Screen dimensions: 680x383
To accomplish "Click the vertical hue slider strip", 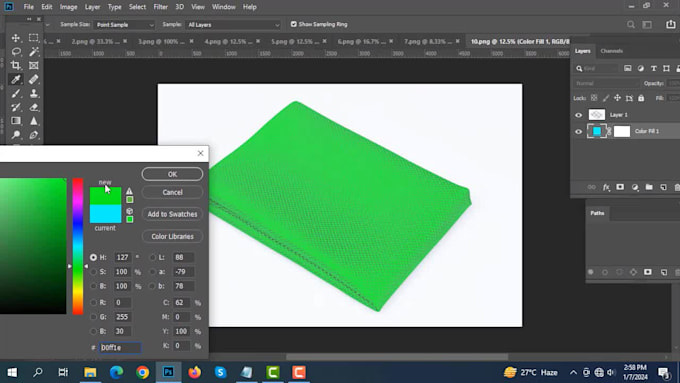I will (78, 246).
